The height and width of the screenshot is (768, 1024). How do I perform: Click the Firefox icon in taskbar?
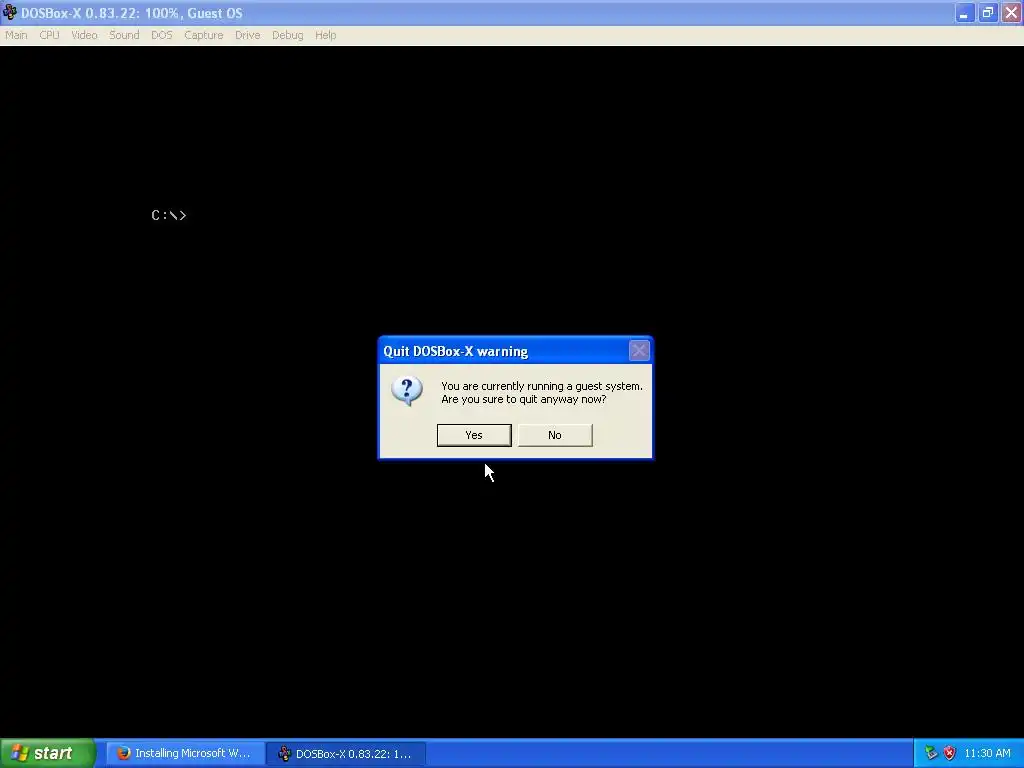pos(123,753)
